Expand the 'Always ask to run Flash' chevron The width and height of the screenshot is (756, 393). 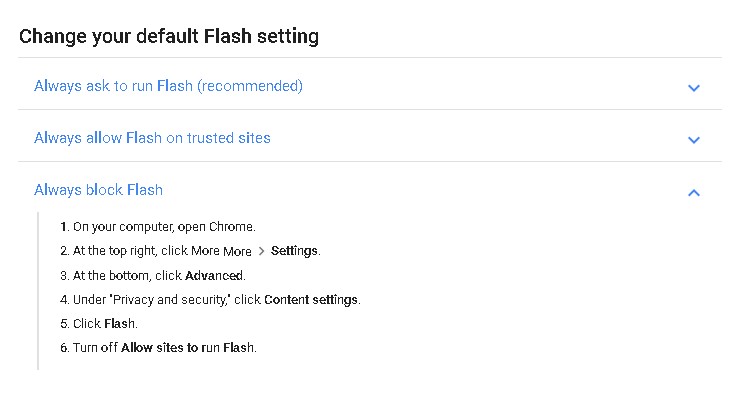tap(693, 88)
